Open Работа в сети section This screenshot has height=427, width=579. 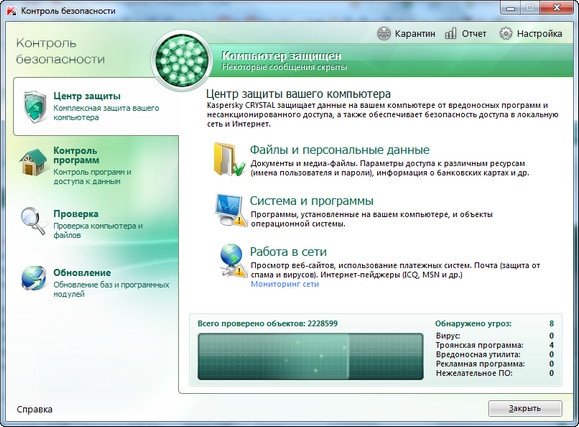click(x=288, y=252)
